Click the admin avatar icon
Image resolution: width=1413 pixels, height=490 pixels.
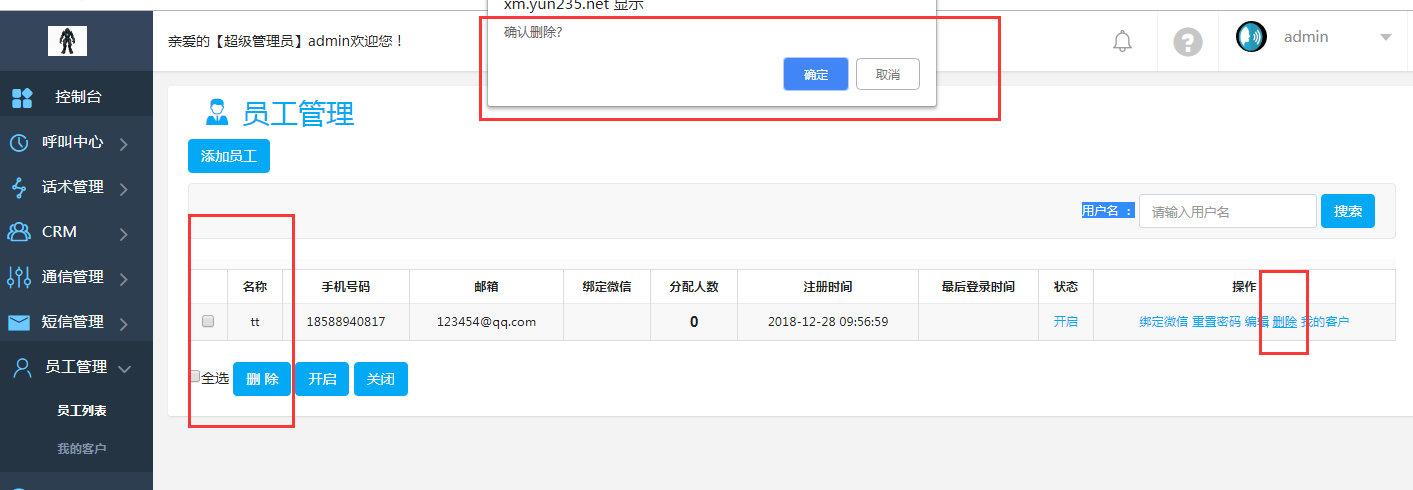[x=1251, y=37]
